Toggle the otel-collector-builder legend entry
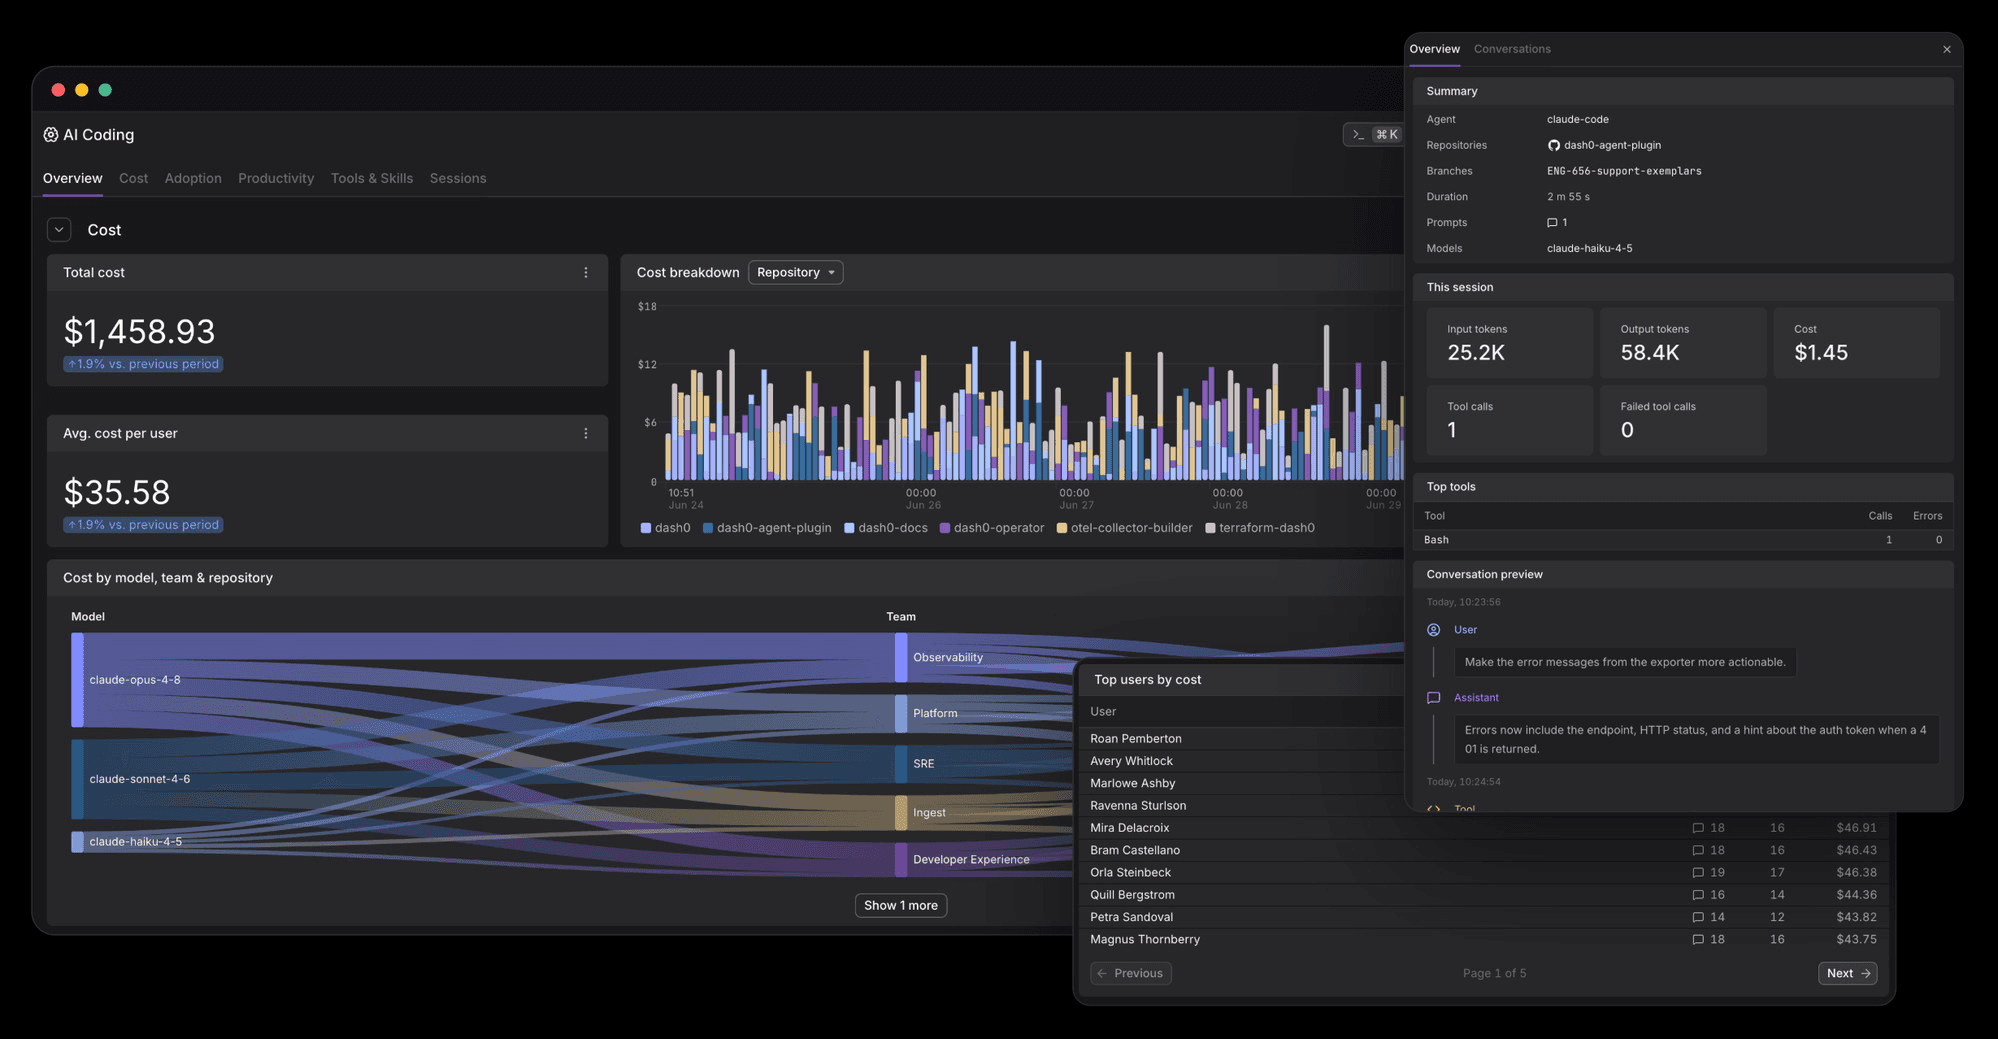 pyautogui.click(x=1125, y=529)
